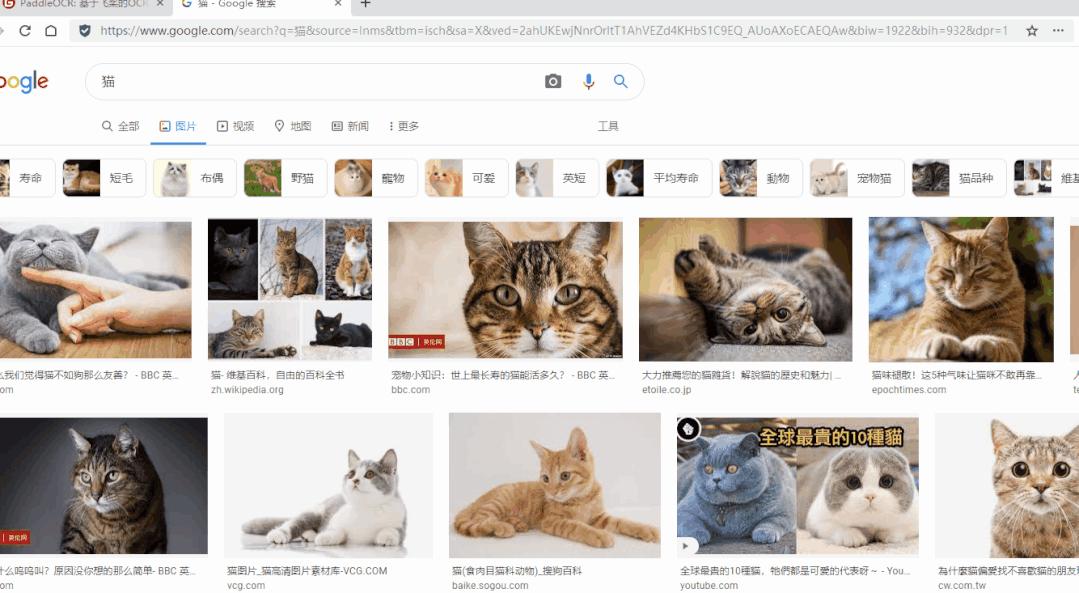Visit the etoile.co.jp source link
The image size is (1079, 593).
666,390
